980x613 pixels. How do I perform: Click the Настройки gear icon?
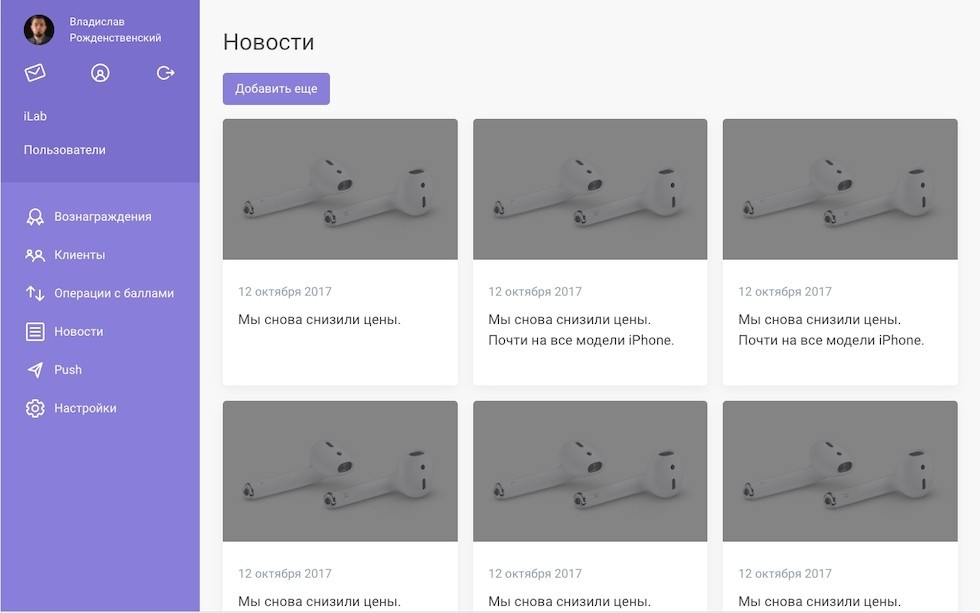tap(35, 408)
